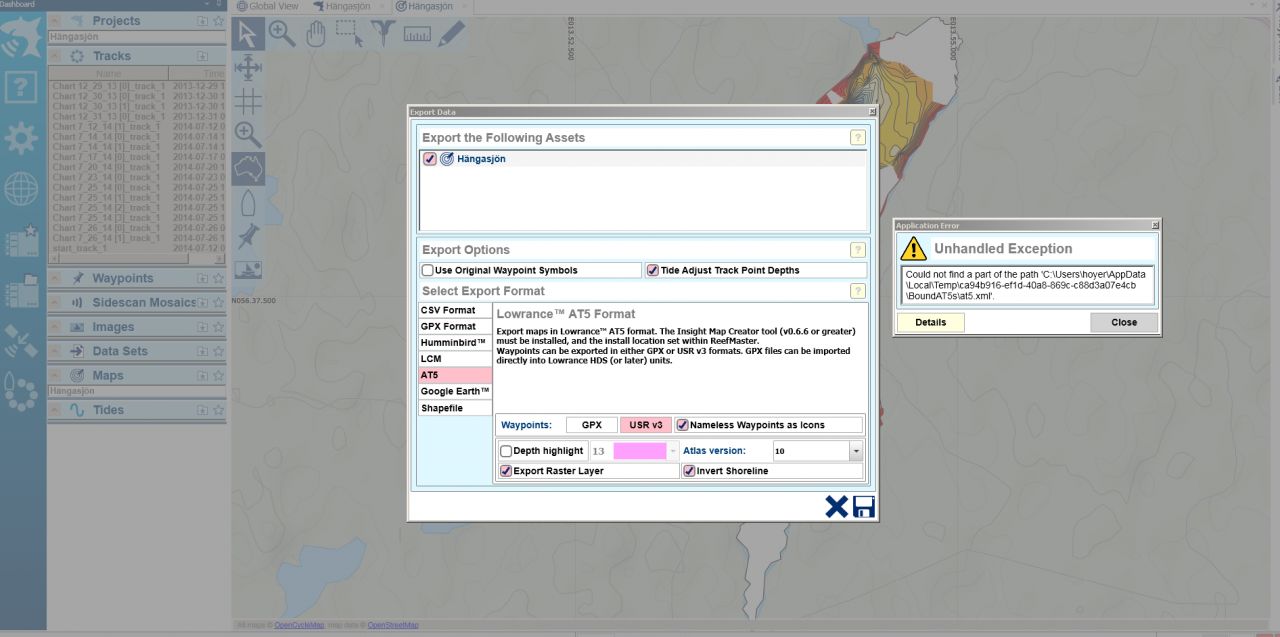Viewport: 1280px width, 637px height.
Task: Select Google Earth export format
Action: [x=455, y=391]
